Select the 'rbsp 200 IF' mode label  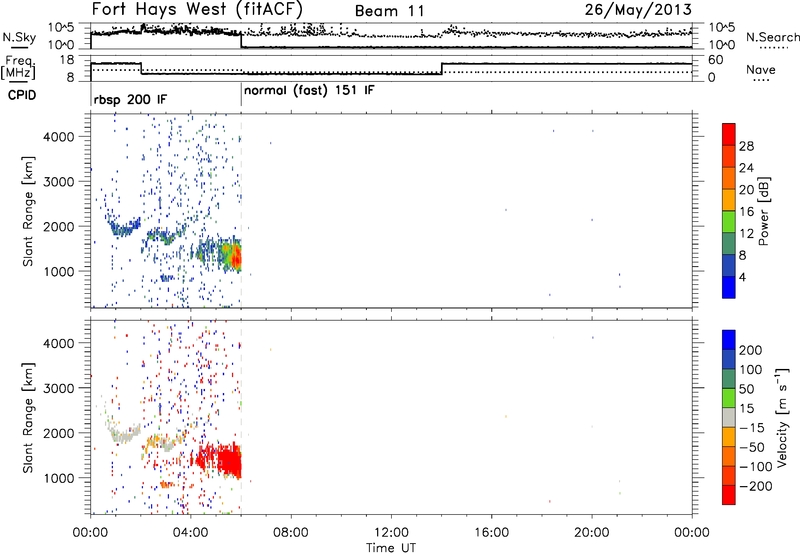pos(130,99)
